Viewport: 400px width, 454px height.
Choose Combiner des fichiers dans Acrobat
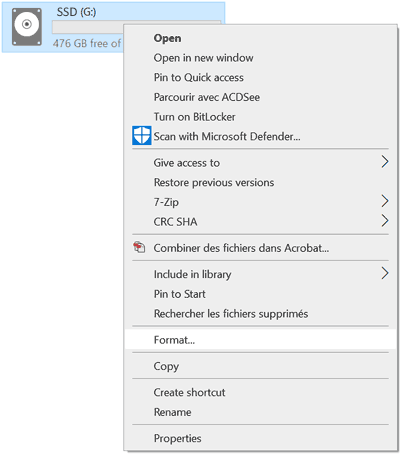260,248
